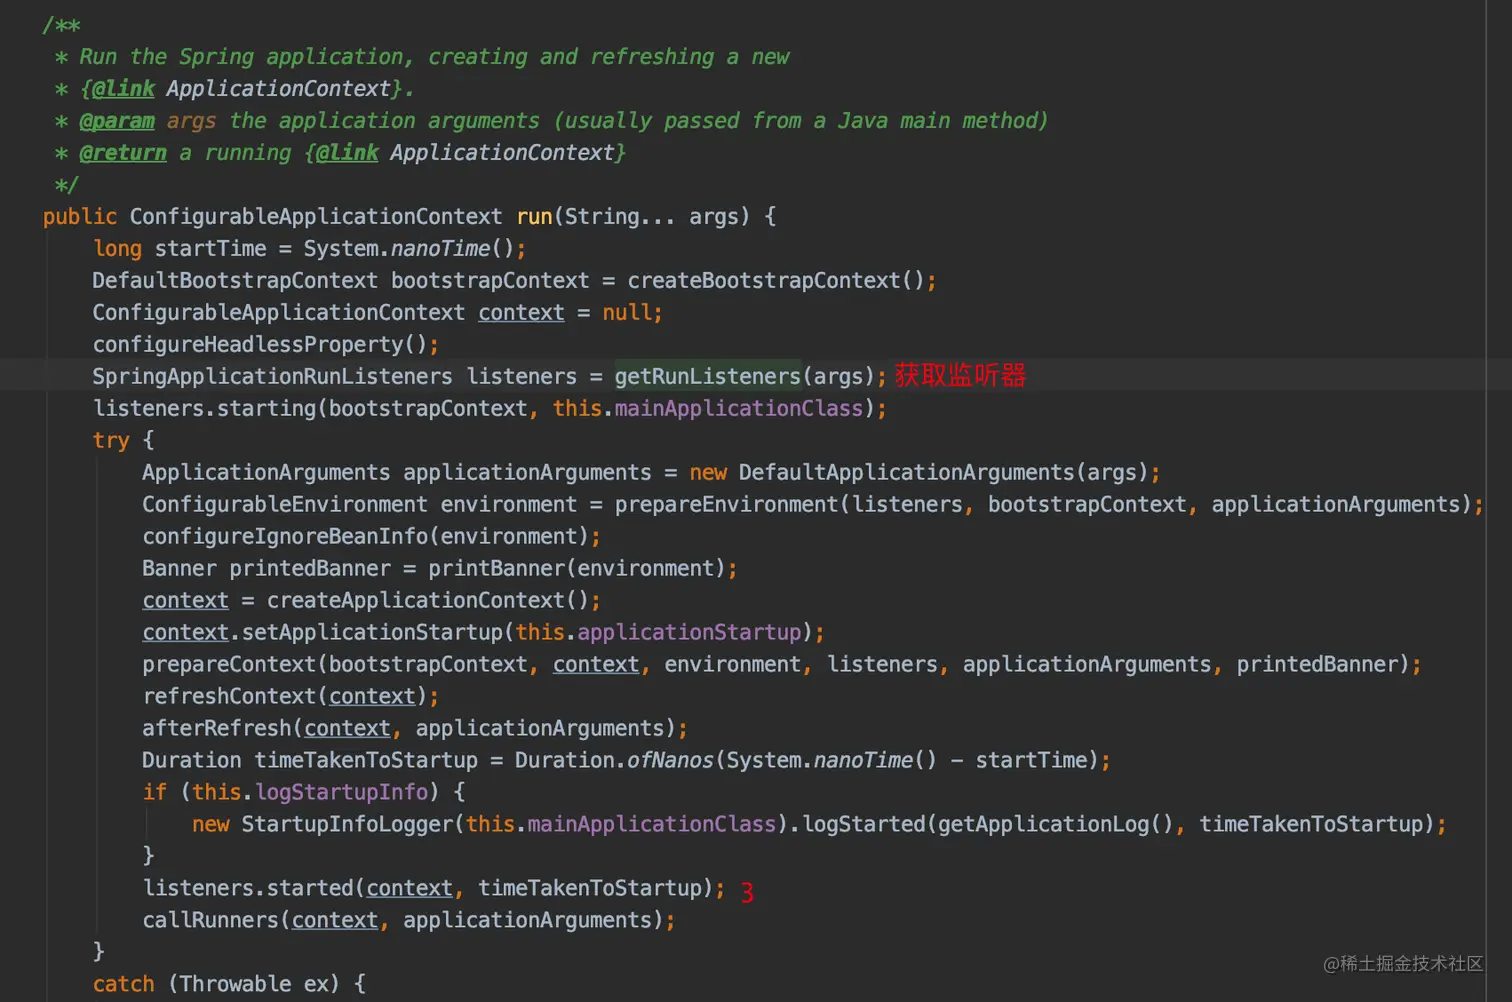Screen dimensions: 1512x1002
Task: Click prepareContext method call
Action: coord(229,665)
